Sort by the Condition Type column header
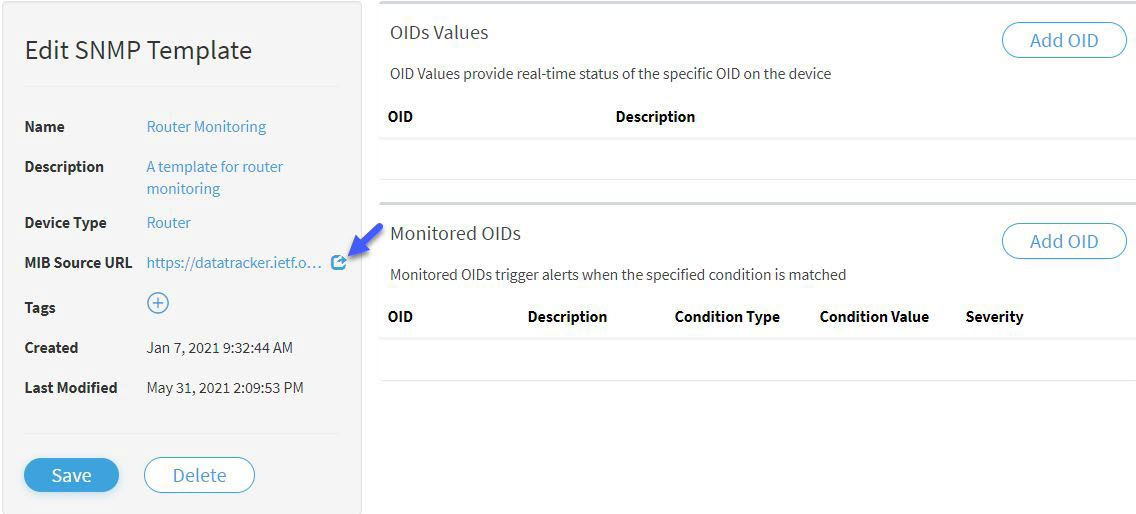This screenshot has width=1136, height=514. [x=727, y=317]
